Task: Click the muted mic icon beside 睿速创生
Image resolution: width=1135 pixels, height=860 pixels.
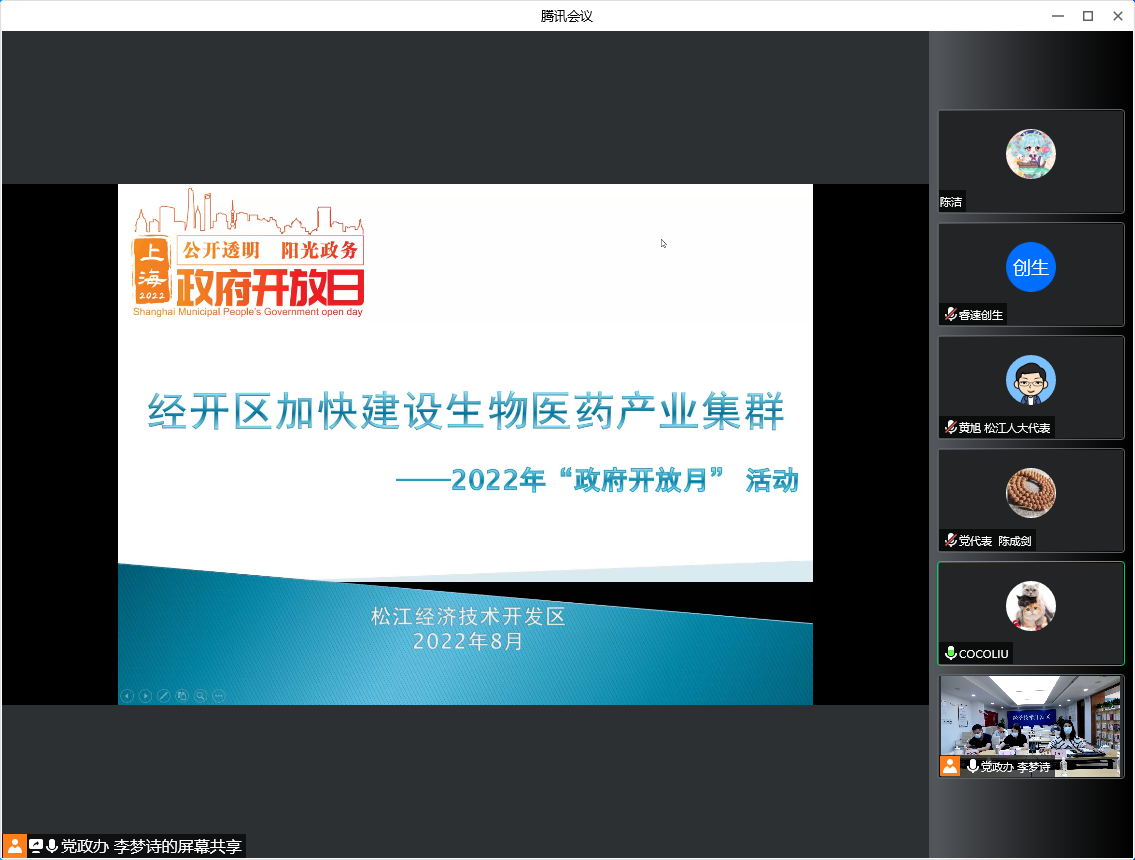Action: [x=950, y=315]
